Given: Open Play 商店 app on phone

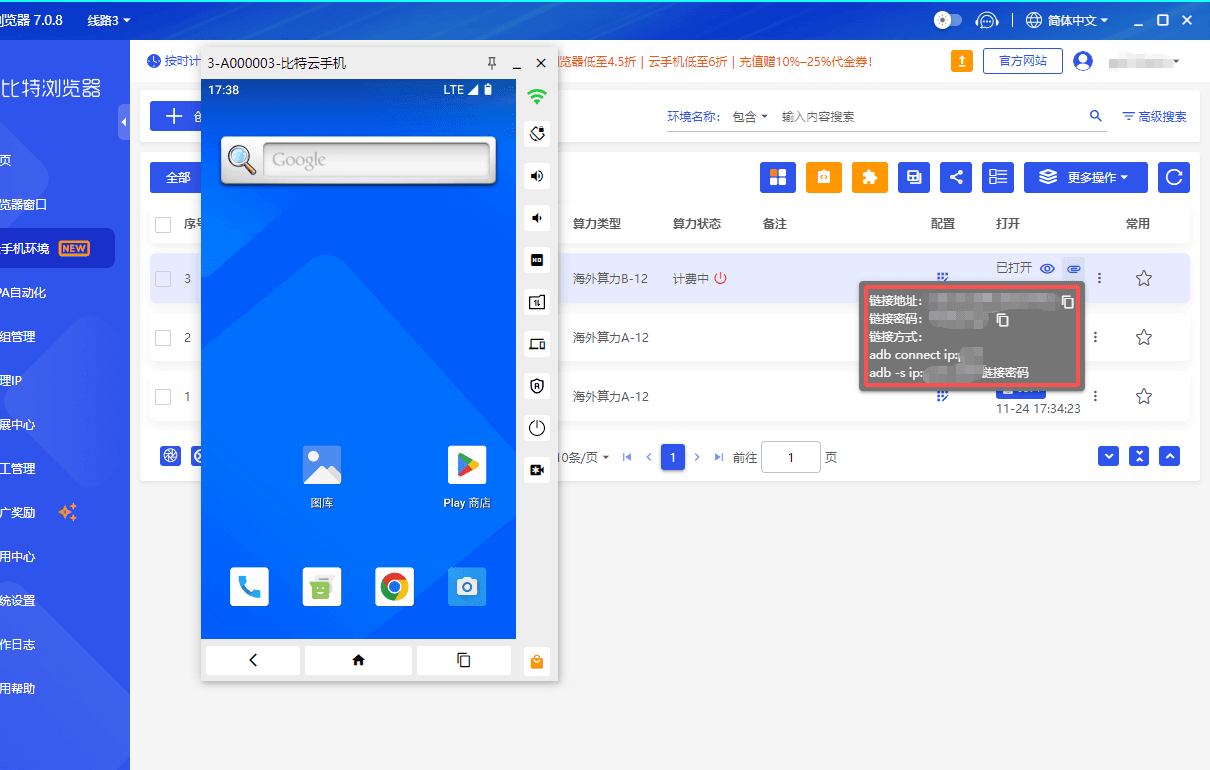Looking at the screenshot, I should click(467, 465).
